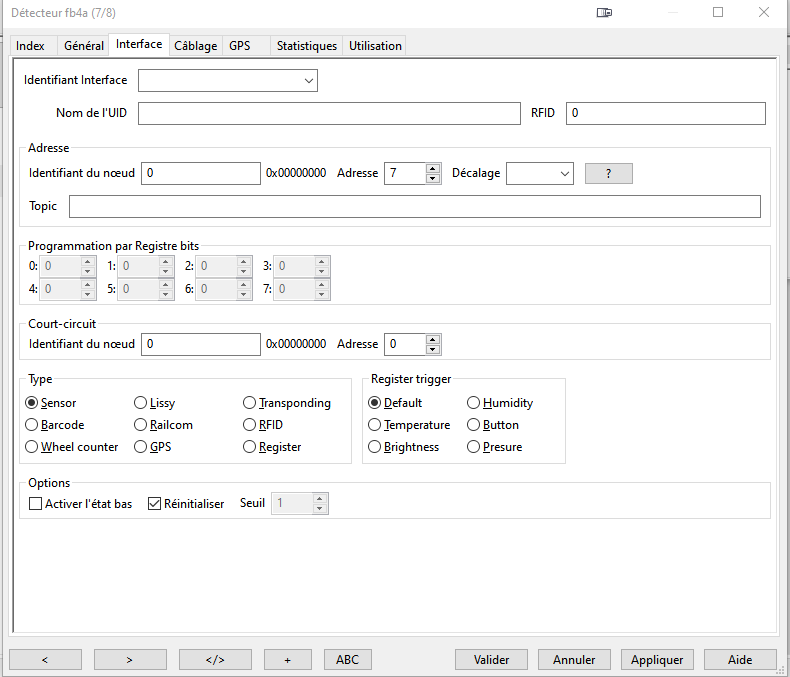Screen dimensions: 790x677
Task: Click the '</>' button at bottom
Action: (x=215, y=660)
